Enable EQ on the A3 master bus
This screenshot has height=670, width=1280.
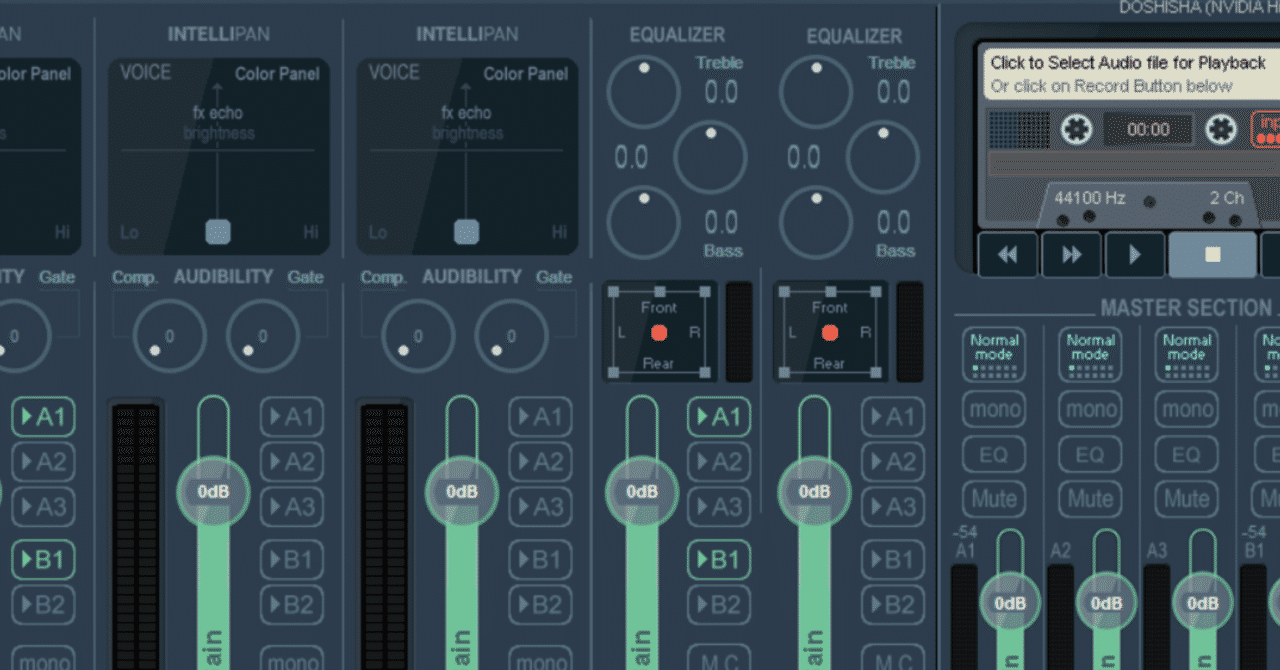coord(1186,455)
